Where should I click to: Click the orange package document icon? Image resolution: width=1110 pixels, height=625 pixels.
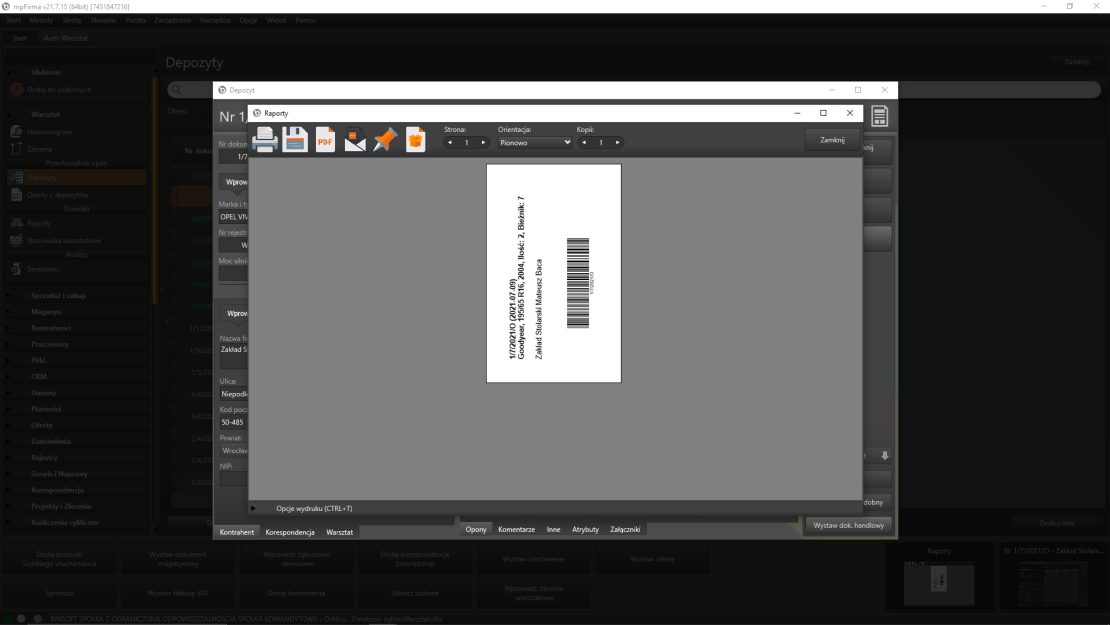[x=416, y=139]
